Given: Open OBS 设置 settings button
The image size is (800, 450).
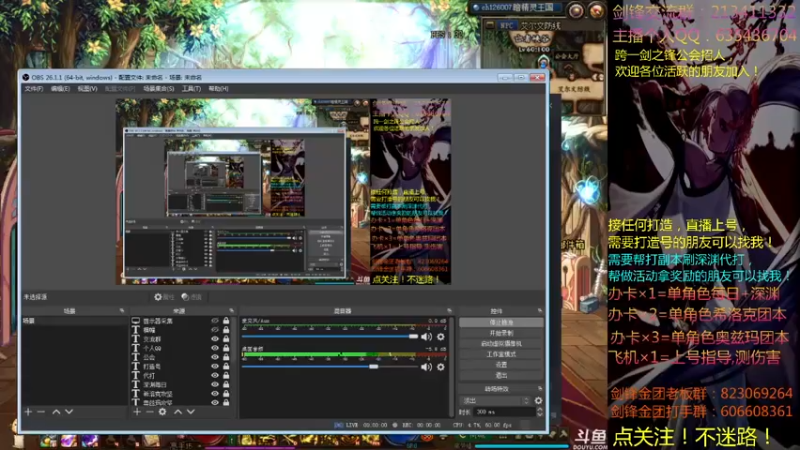Looking at the screenshot, I should click(x=501, y=365).
